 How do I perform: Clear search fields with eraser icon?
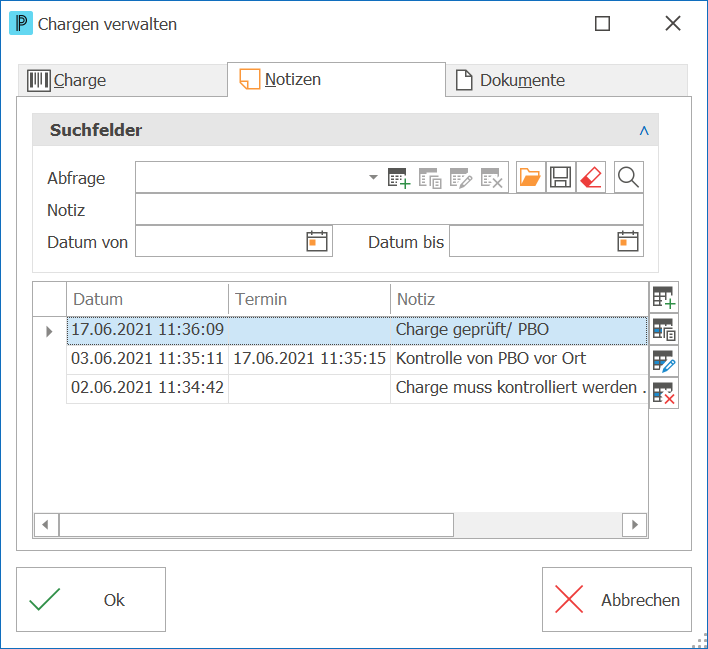pos(591,177)
